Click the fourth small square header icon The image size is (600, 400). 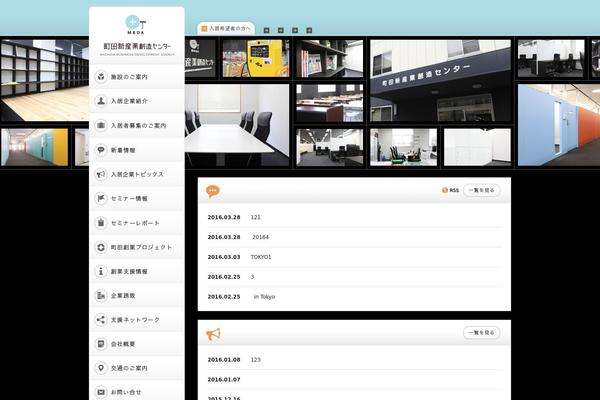point(309,30)
